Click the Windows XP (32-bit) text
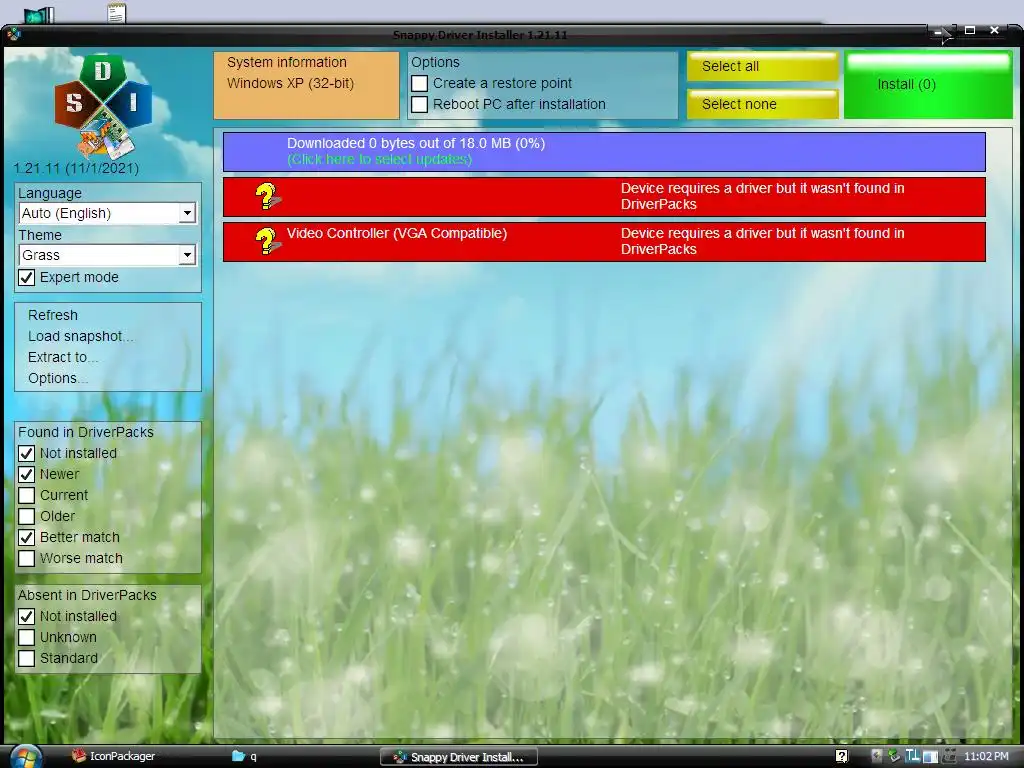1024x768 pixels. [x=291, y=84]
